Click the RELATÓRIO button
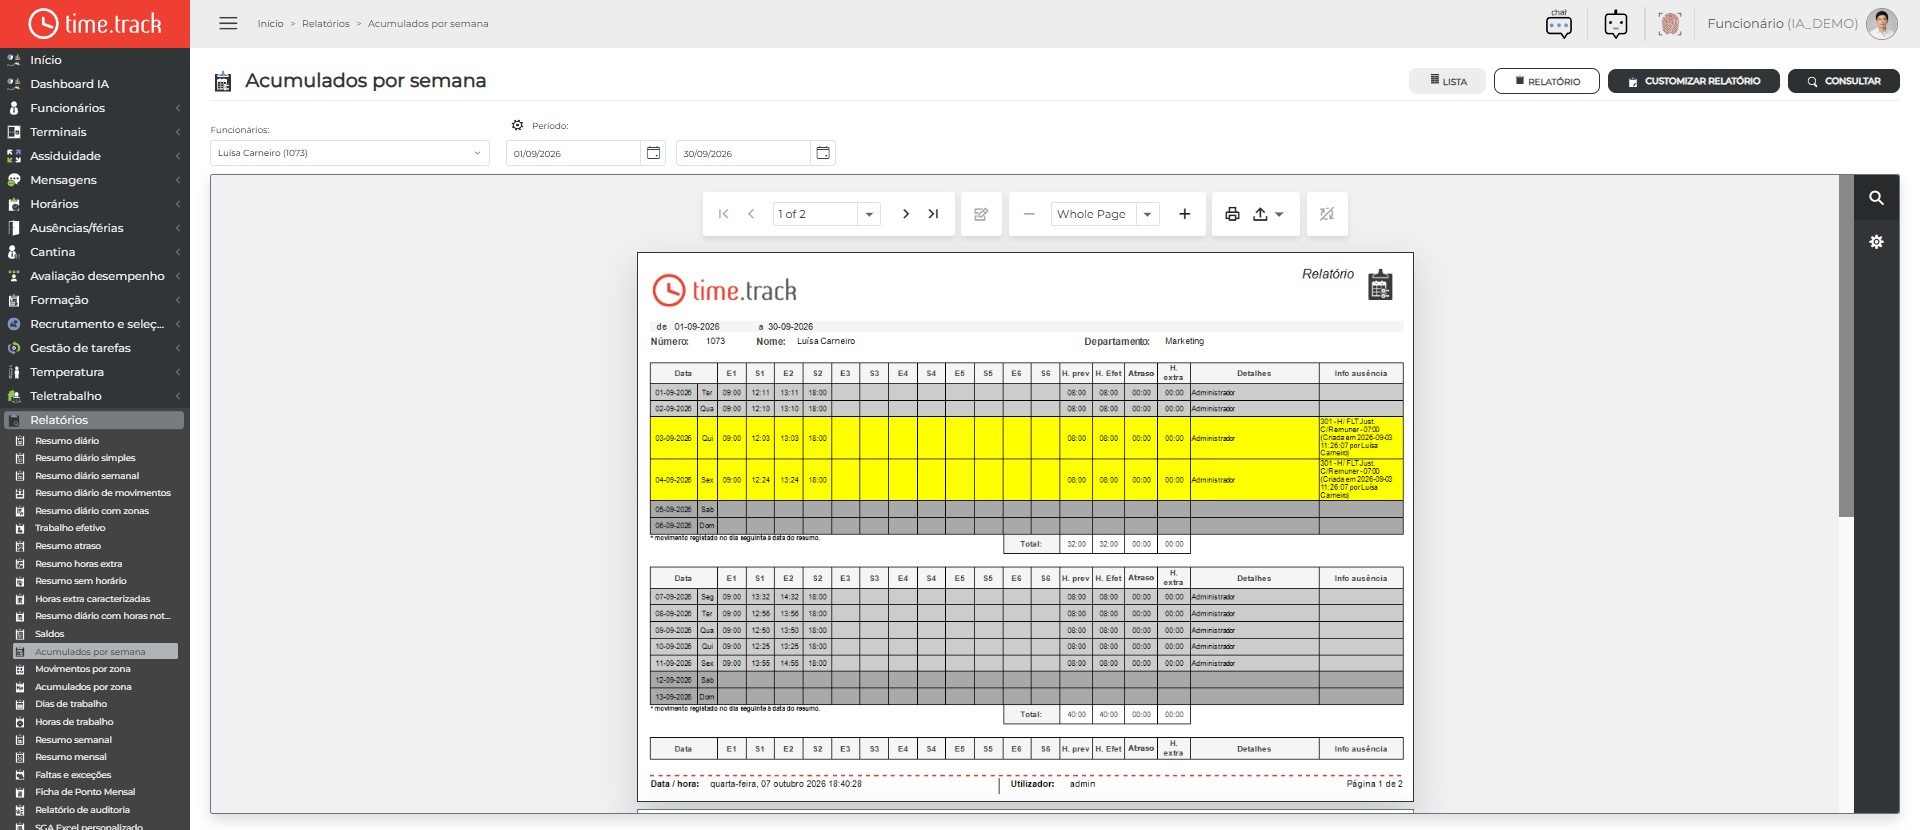The height and width of the screenshot is (830, 1920). (x=1546, y=81)
